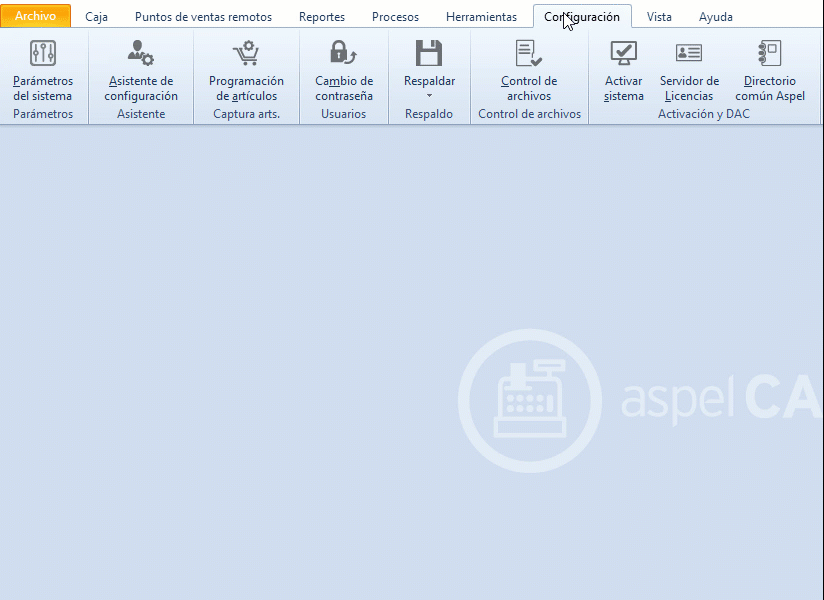Click the Activar sistema monitor icon
The height and width of the screenshot is (600, 824).
tap(624, 54)
